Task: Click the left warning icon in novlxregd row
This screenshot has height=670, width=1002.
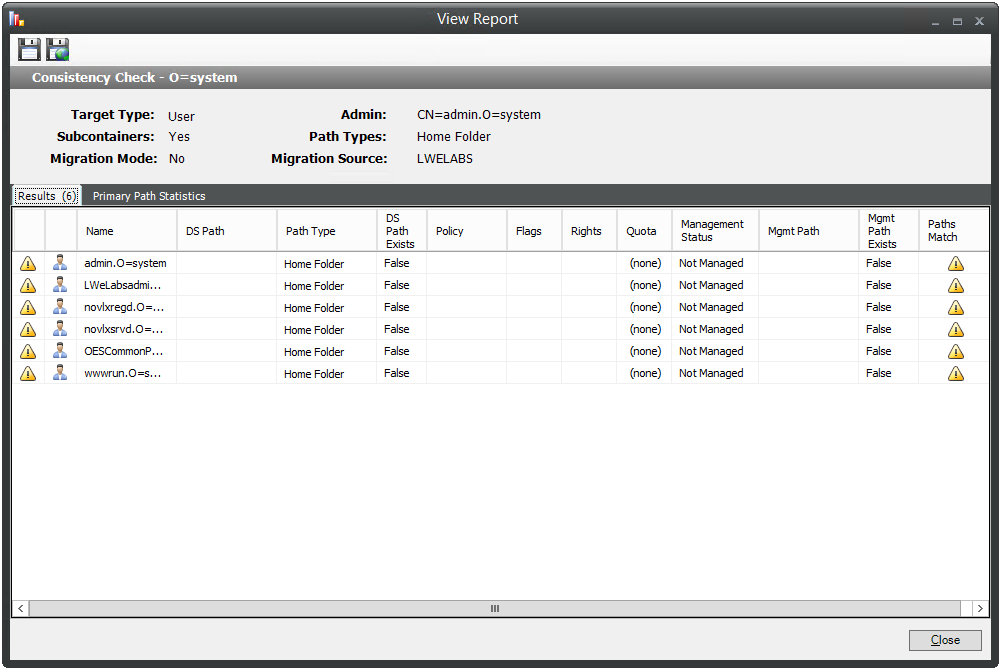Action: [28, 308]
